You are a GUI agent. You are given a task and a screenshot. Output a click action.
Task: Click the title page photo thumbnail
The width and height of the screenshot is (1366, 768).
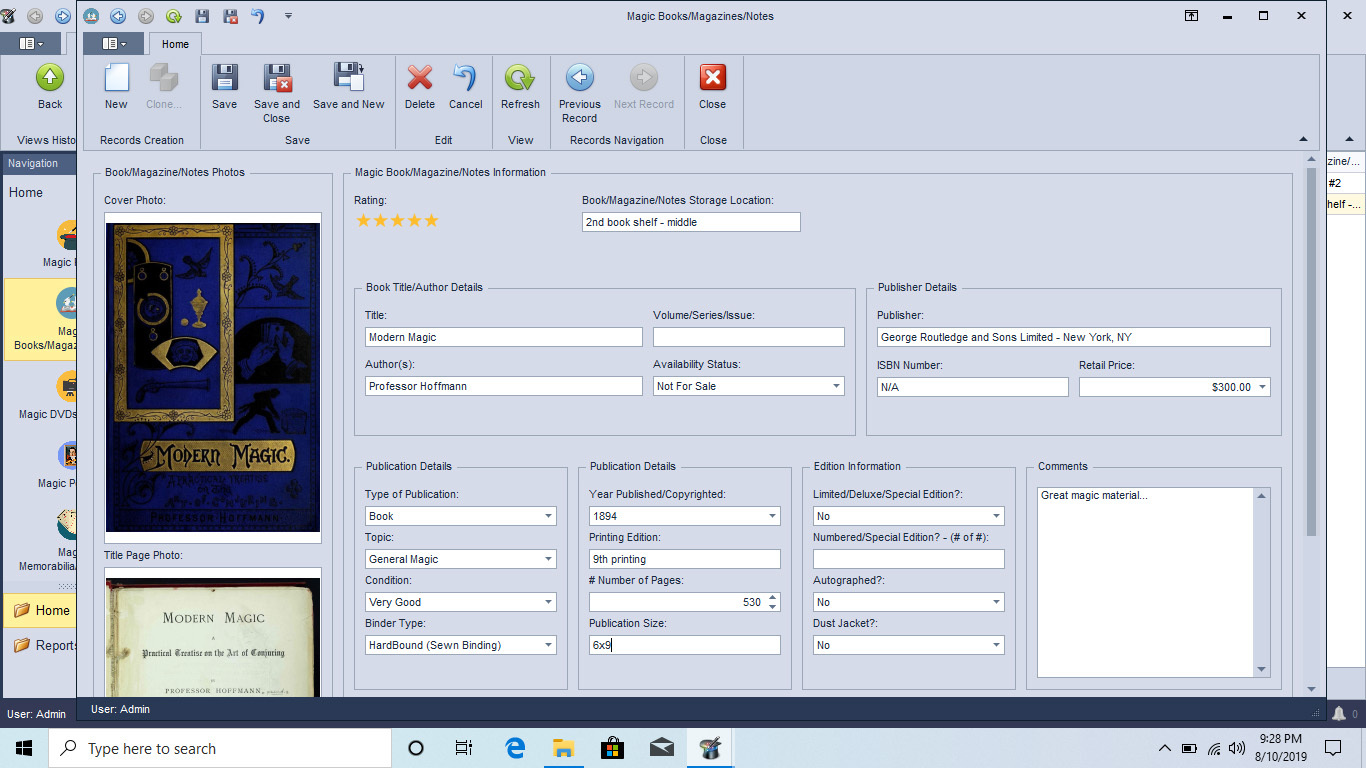pyautogui.click(x=213, y=638)
